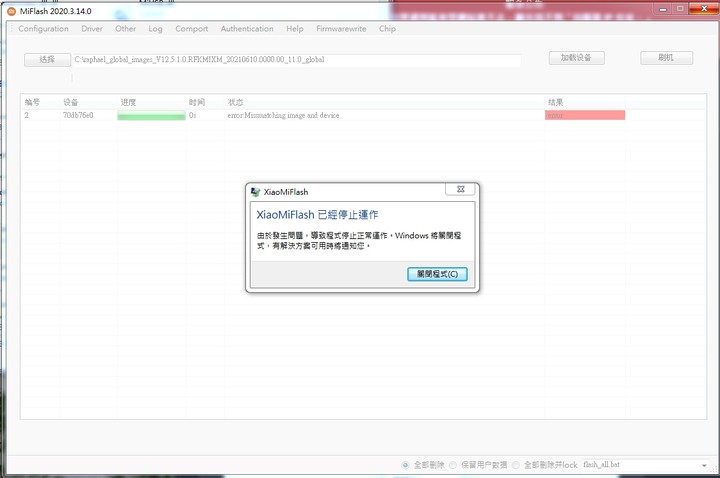Click the 时间 column header
Screen dimensions: 720x478
197,102
